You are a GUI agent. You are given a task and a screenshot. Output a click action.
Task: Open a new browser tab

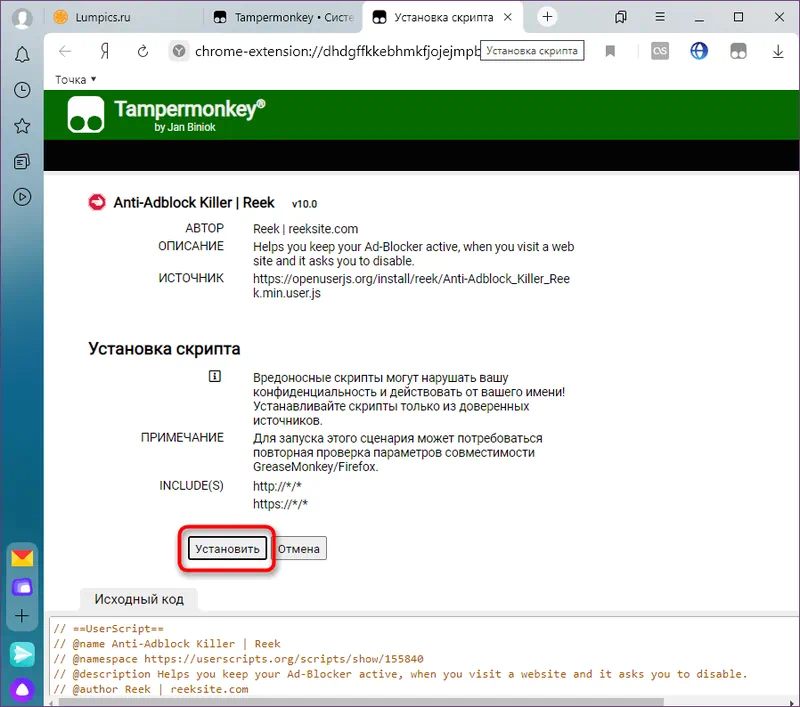point(547,17)
